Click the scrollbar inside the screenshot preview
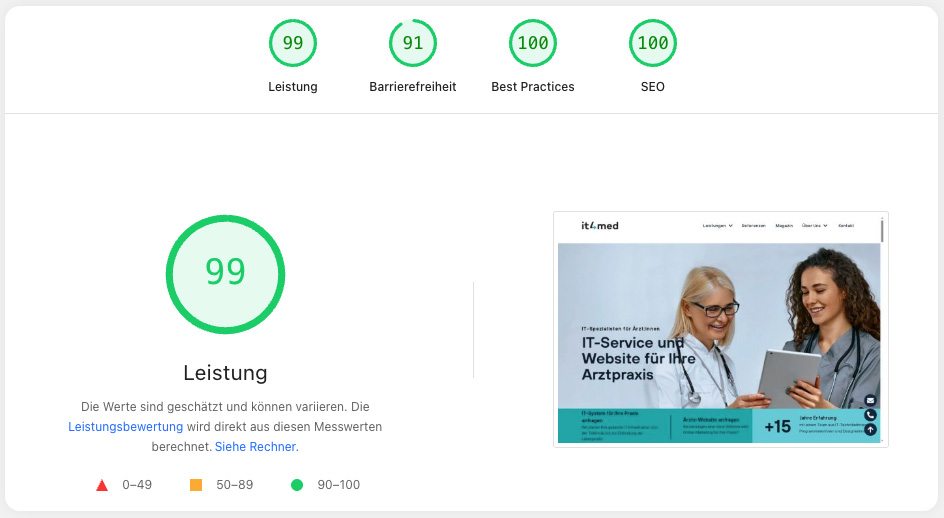This screenshot has height=518, width=944. (882, 231)
